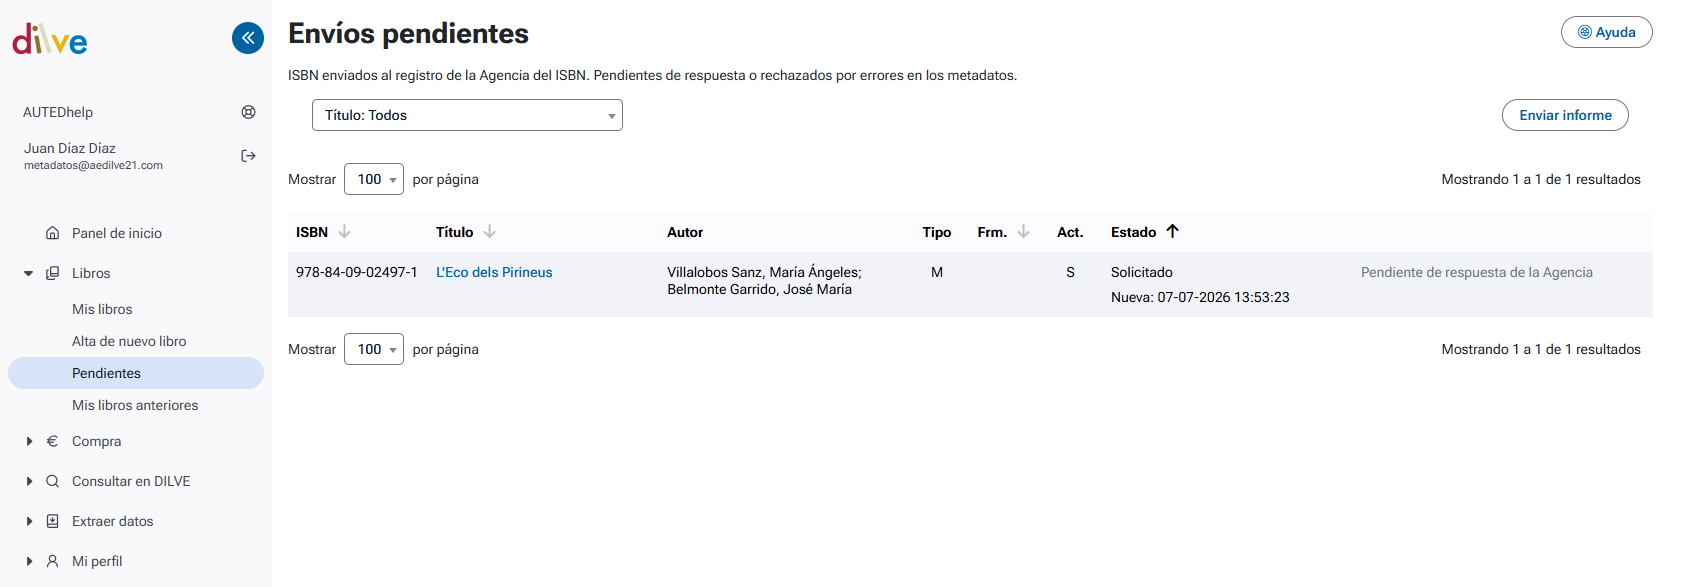Collapse the Libros menu section
This screenshot has width=1684, height=587.
click(29, 273)
